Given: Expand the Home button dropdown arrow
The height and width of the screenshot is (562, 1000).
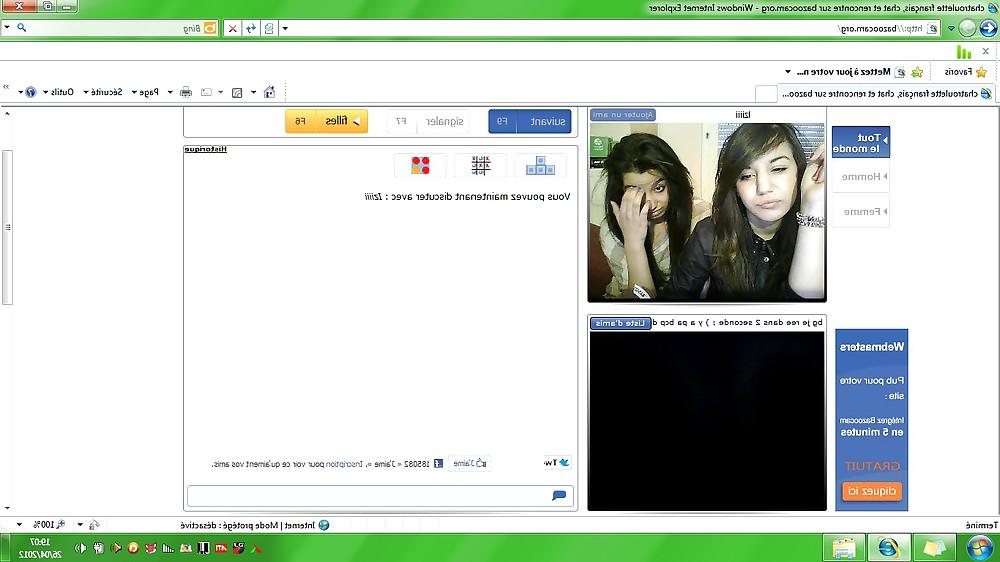Looking at the screenshot, I should pyautogui.click(x=253, y=92).
